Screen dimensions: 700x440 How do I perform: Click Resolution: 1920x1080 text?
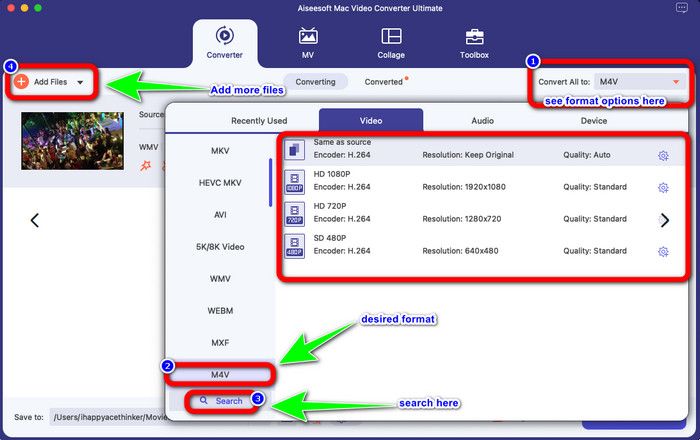(x=464, y=187)
